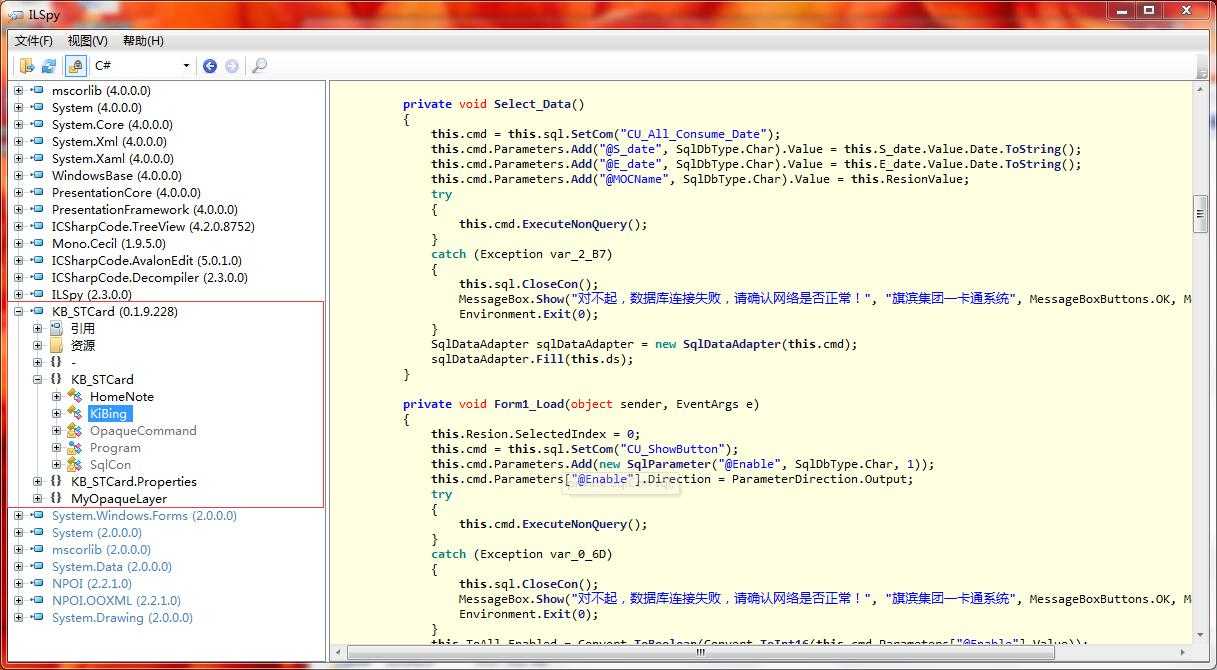Expand the WindowsBase (4.0.0.0) node

coord(18,175)
